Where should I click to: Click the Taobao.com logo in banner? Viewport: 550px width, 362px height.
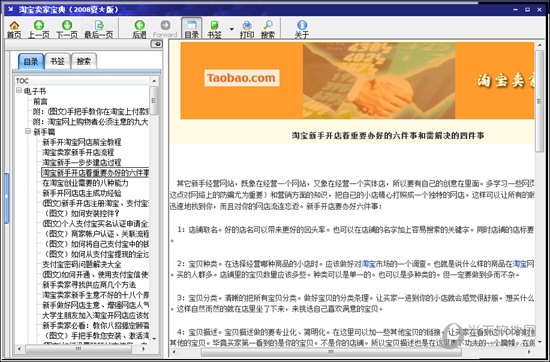coord(242,78)
